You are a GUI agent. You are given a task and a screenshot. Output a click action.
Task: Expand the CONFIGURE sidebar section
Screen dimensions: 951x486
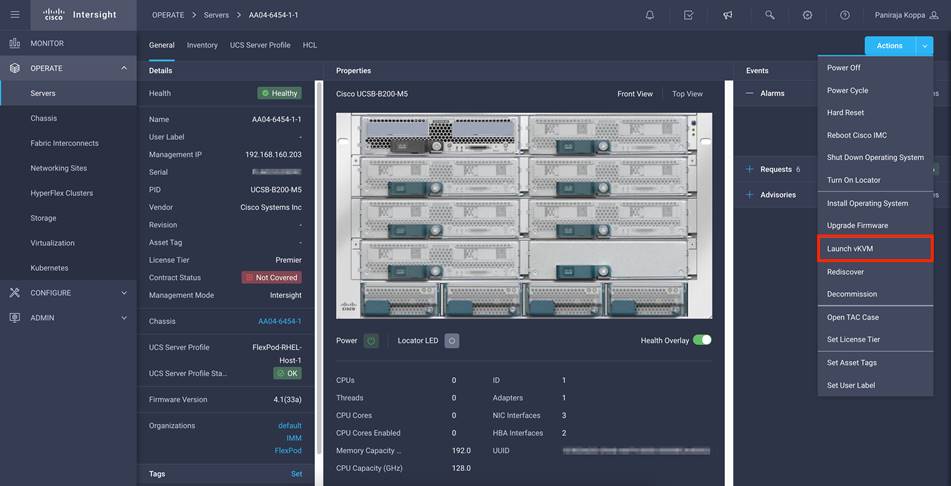124,292
